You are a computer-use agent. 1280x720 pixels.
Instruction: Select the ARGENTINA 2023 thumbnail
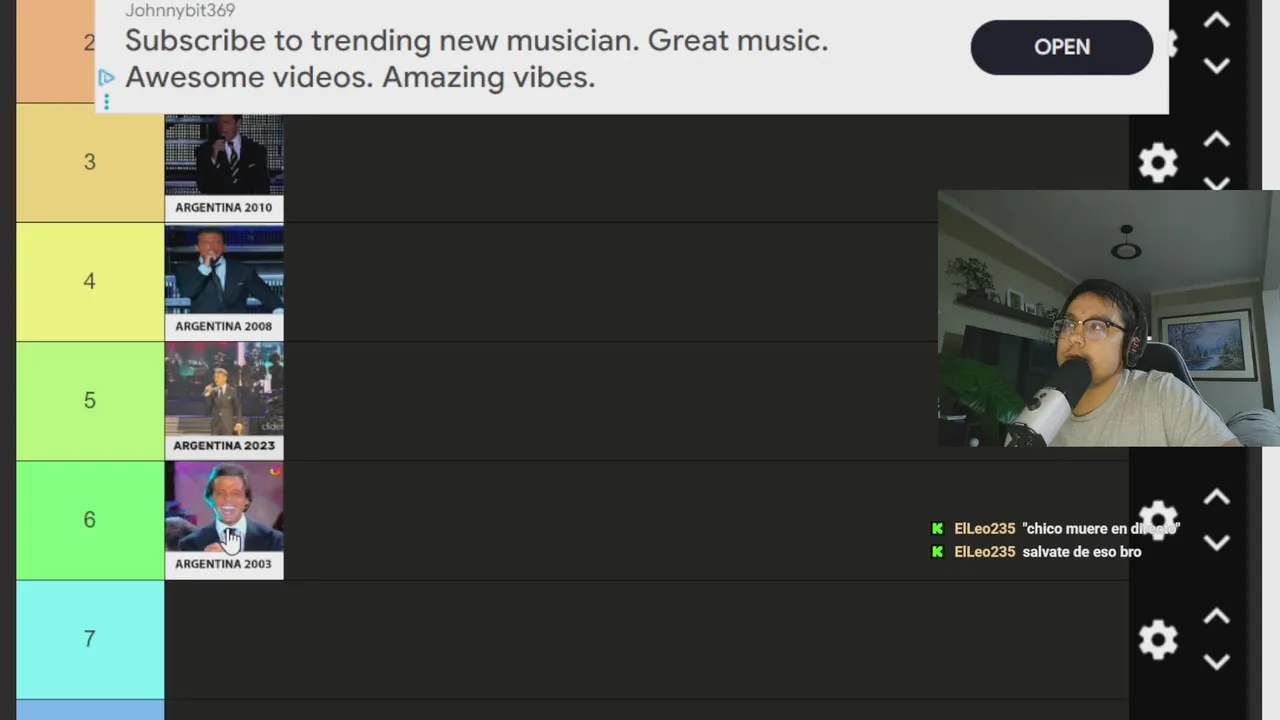coord(224,401)
